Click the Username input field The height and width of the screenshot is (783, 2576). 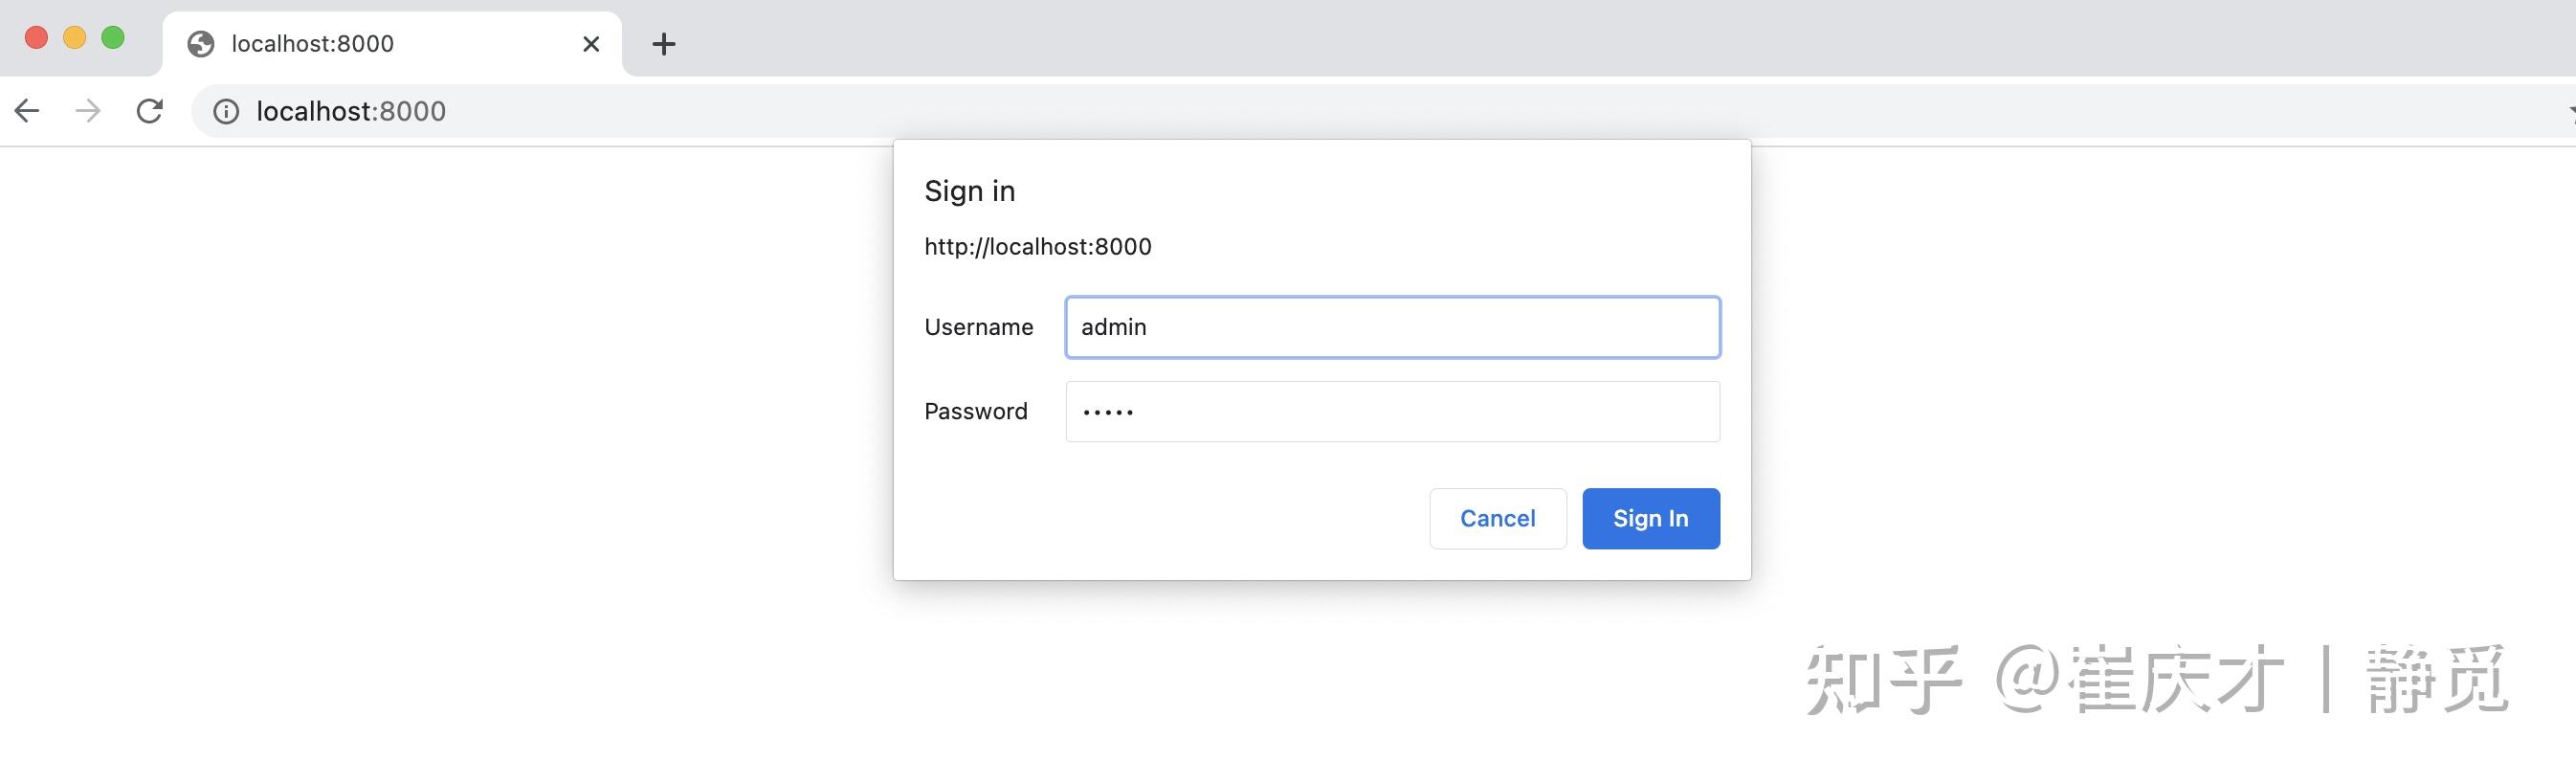[1392, 328]
